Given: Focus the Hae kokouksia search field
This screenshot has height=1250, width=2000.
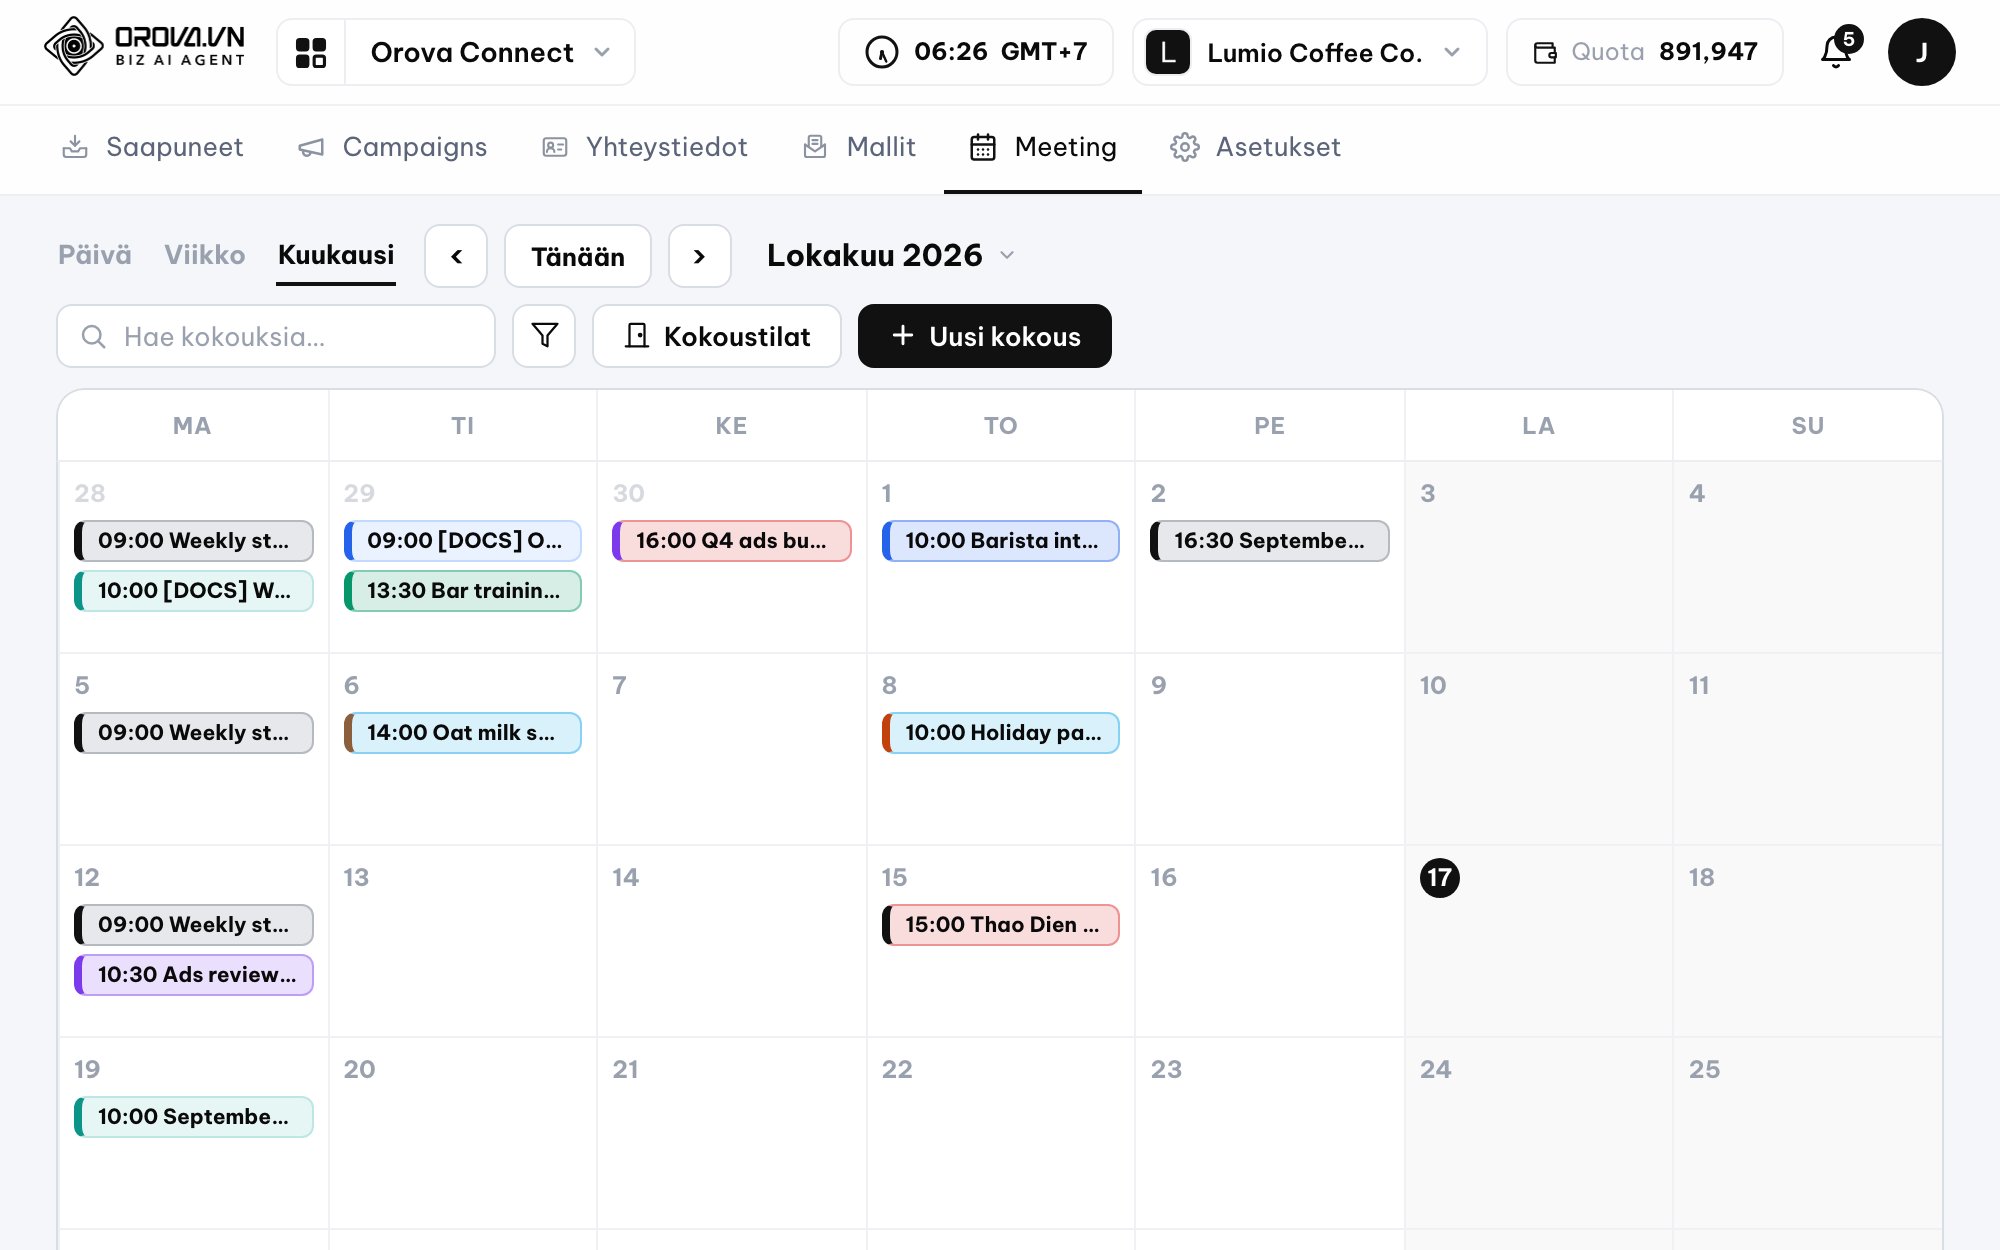Looking at the screenshot, I should click(x=276, y=336).
